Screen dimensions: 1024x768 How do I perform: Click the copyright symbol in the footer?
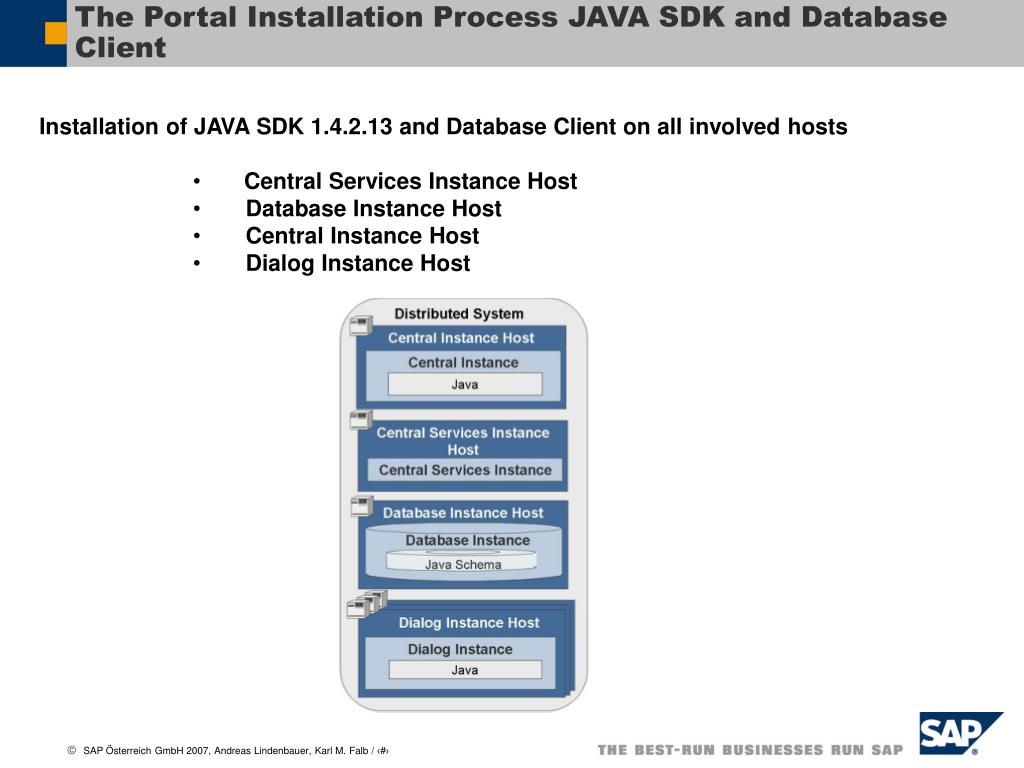(x=72, y=750)
